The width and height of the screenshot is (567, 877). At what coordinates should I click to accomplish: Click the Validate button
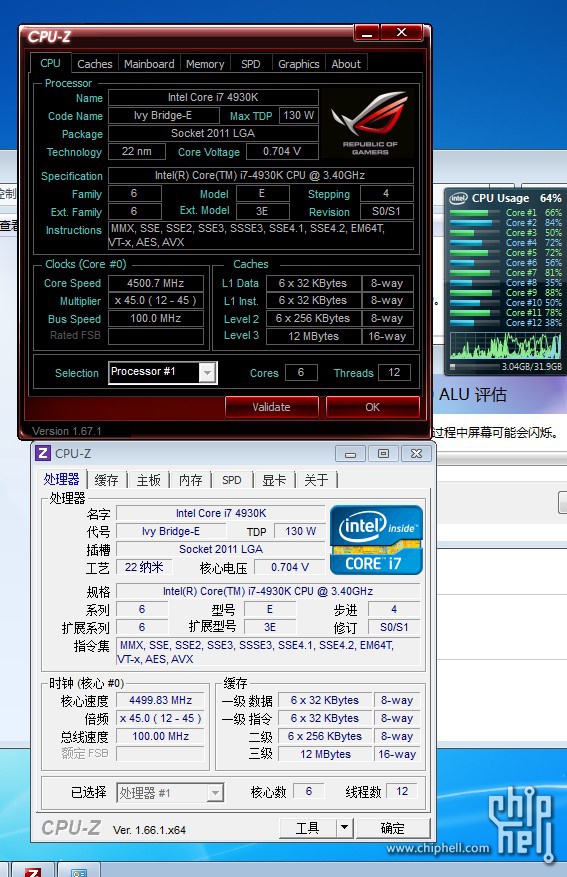click(x=271, y=407)
